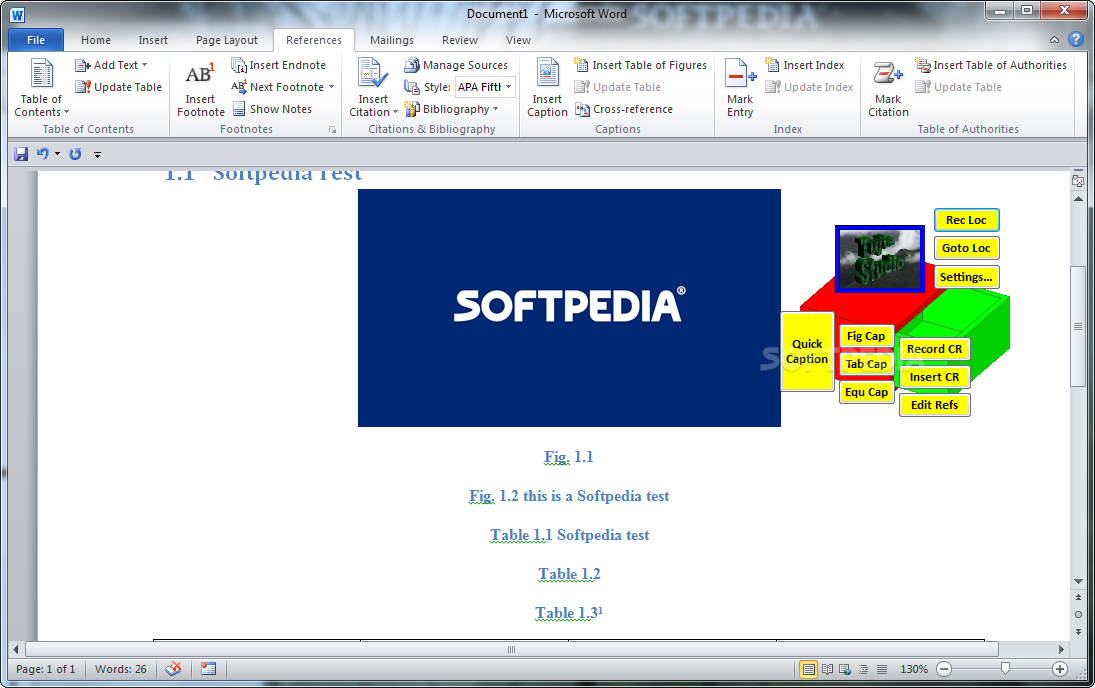1095x688 pixels.
Task: Switch to the View tab
Action: click(518, 40)
